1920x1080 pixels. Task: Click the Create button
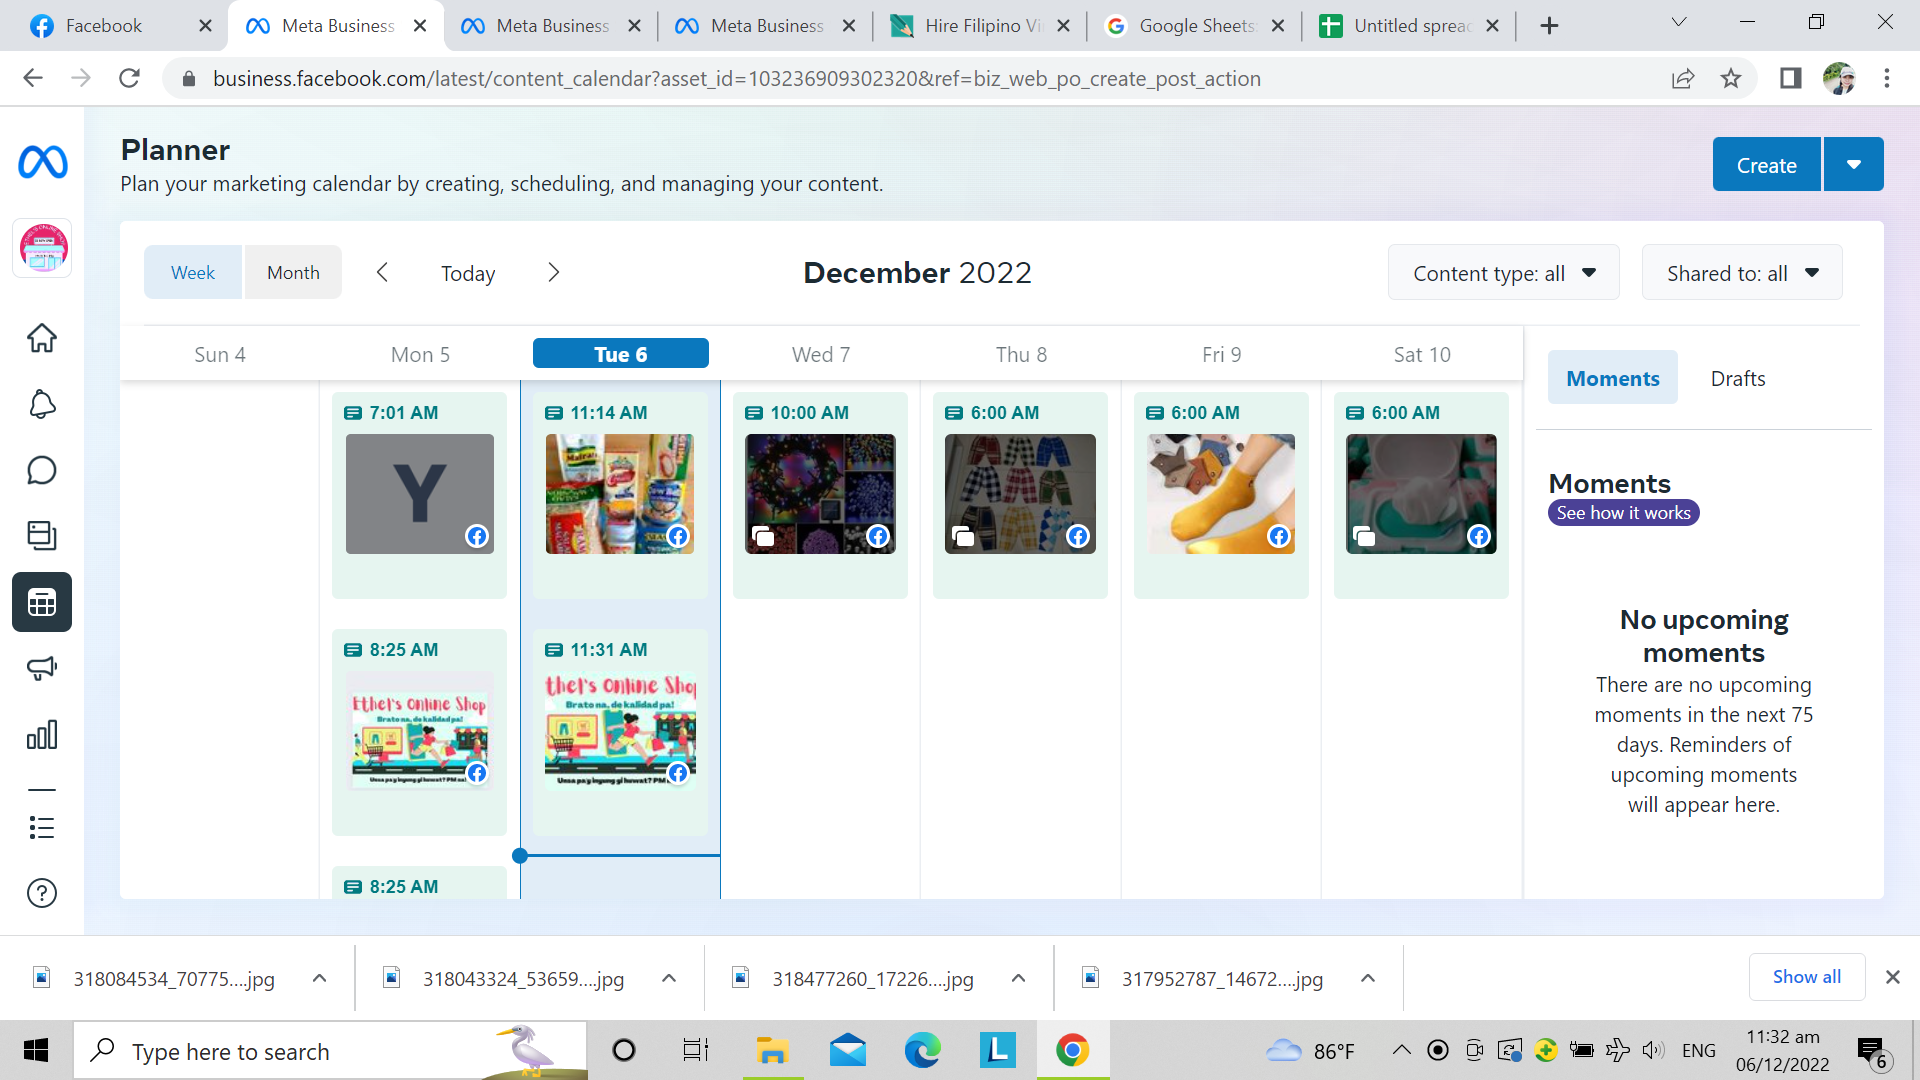[1767, 164]
